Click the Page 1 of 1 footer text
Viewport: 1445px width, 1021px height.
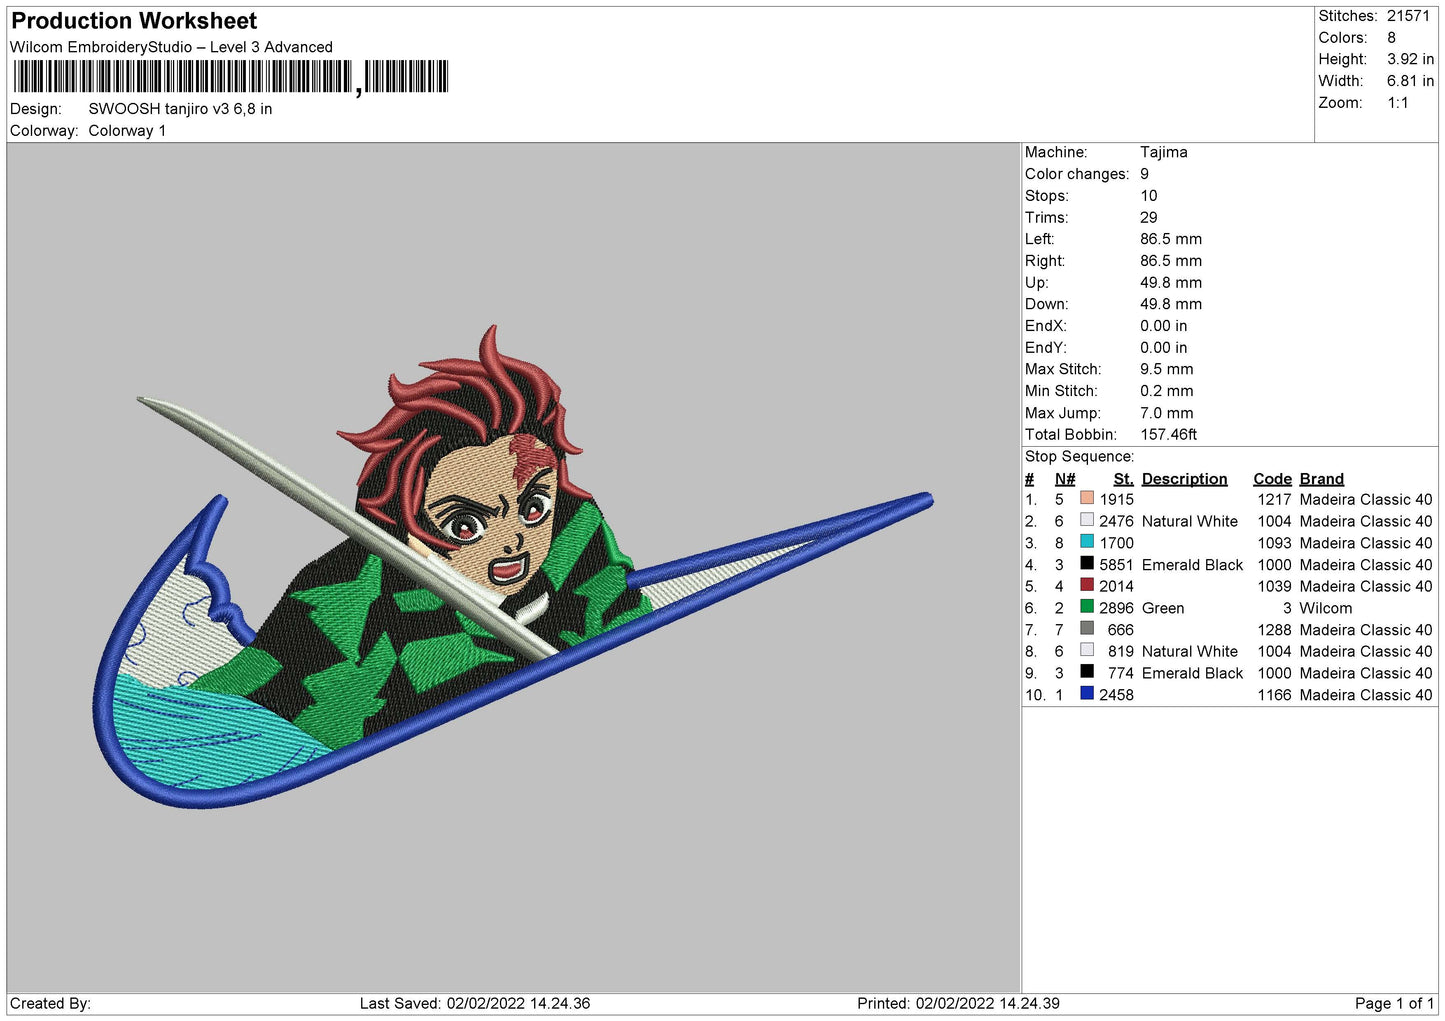pyautogui.click(x=1394, y=1003)
